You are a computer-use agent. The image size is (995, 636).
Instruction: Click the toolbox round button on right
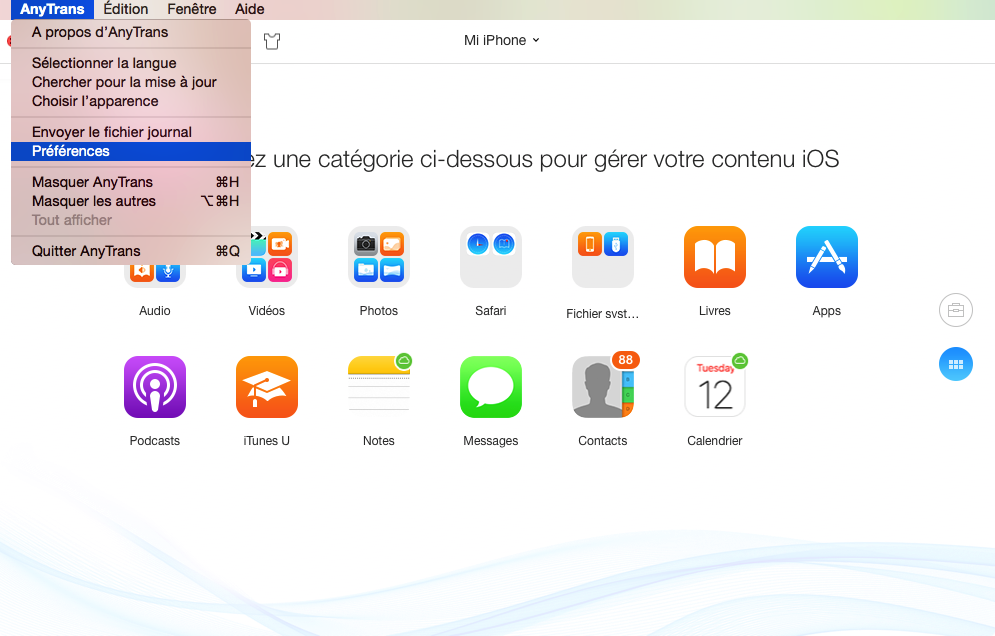(x=956, y=310)
